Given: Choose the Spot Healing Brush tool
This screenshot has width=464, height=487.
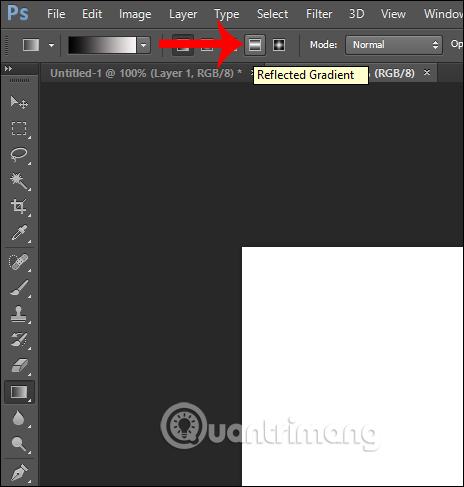Looking at the screenshot, I should [x=19, y=262].
